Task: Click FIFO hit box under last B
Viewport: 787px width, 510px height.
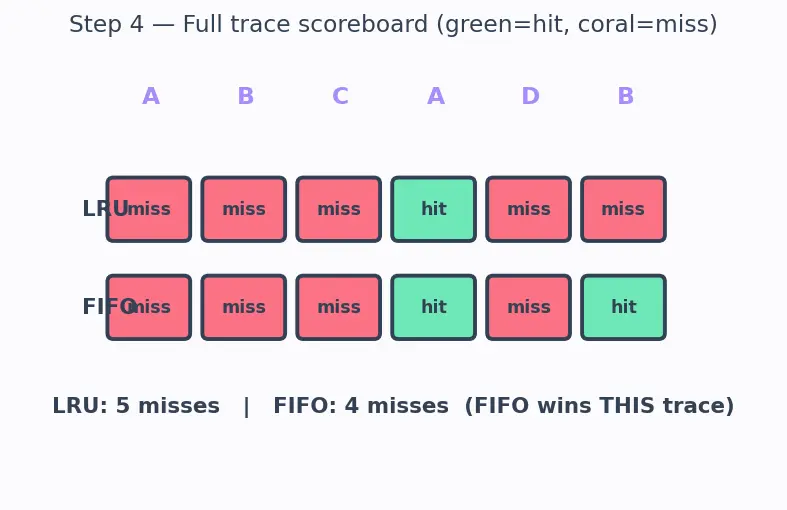Action: (x=623, y=307)
